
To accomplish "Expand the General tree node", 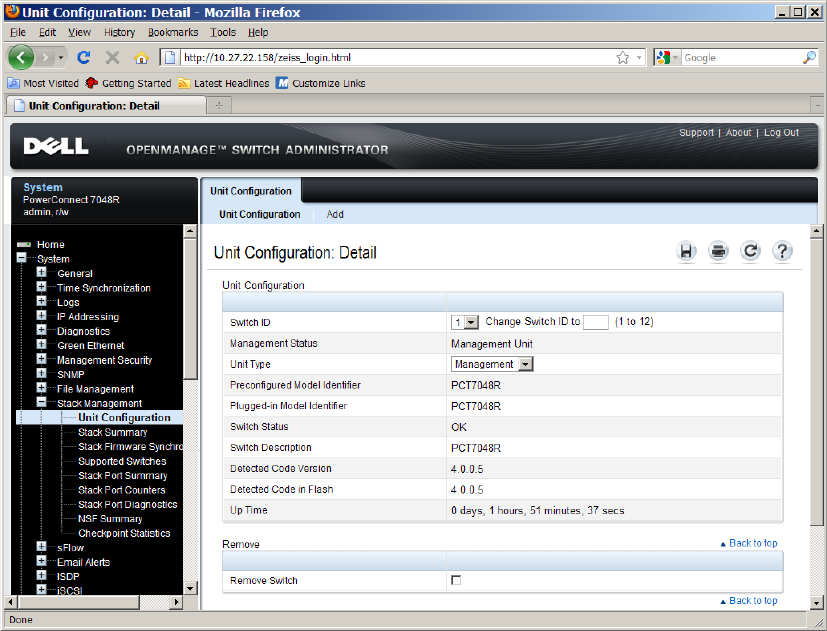I will pyautogui.click(x=41, y=272).
